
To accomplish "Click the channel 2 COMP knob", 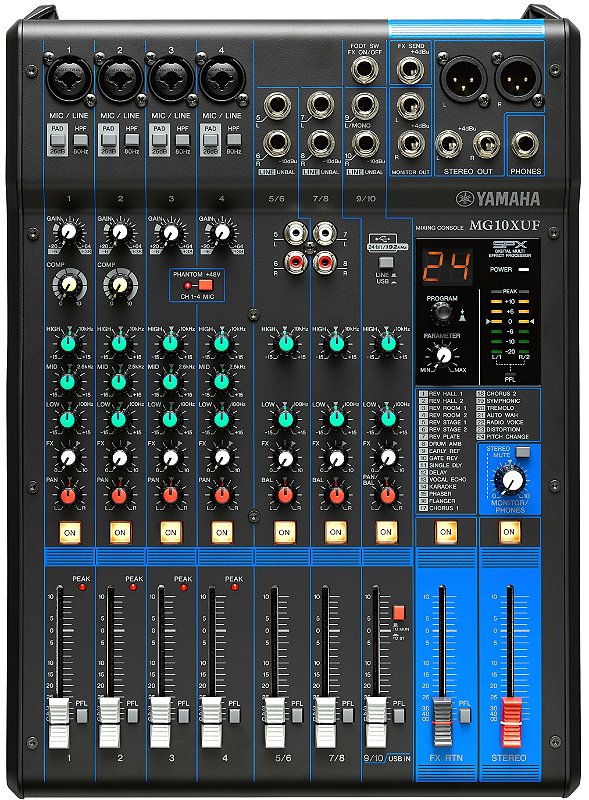I will [x=120, y=285].
